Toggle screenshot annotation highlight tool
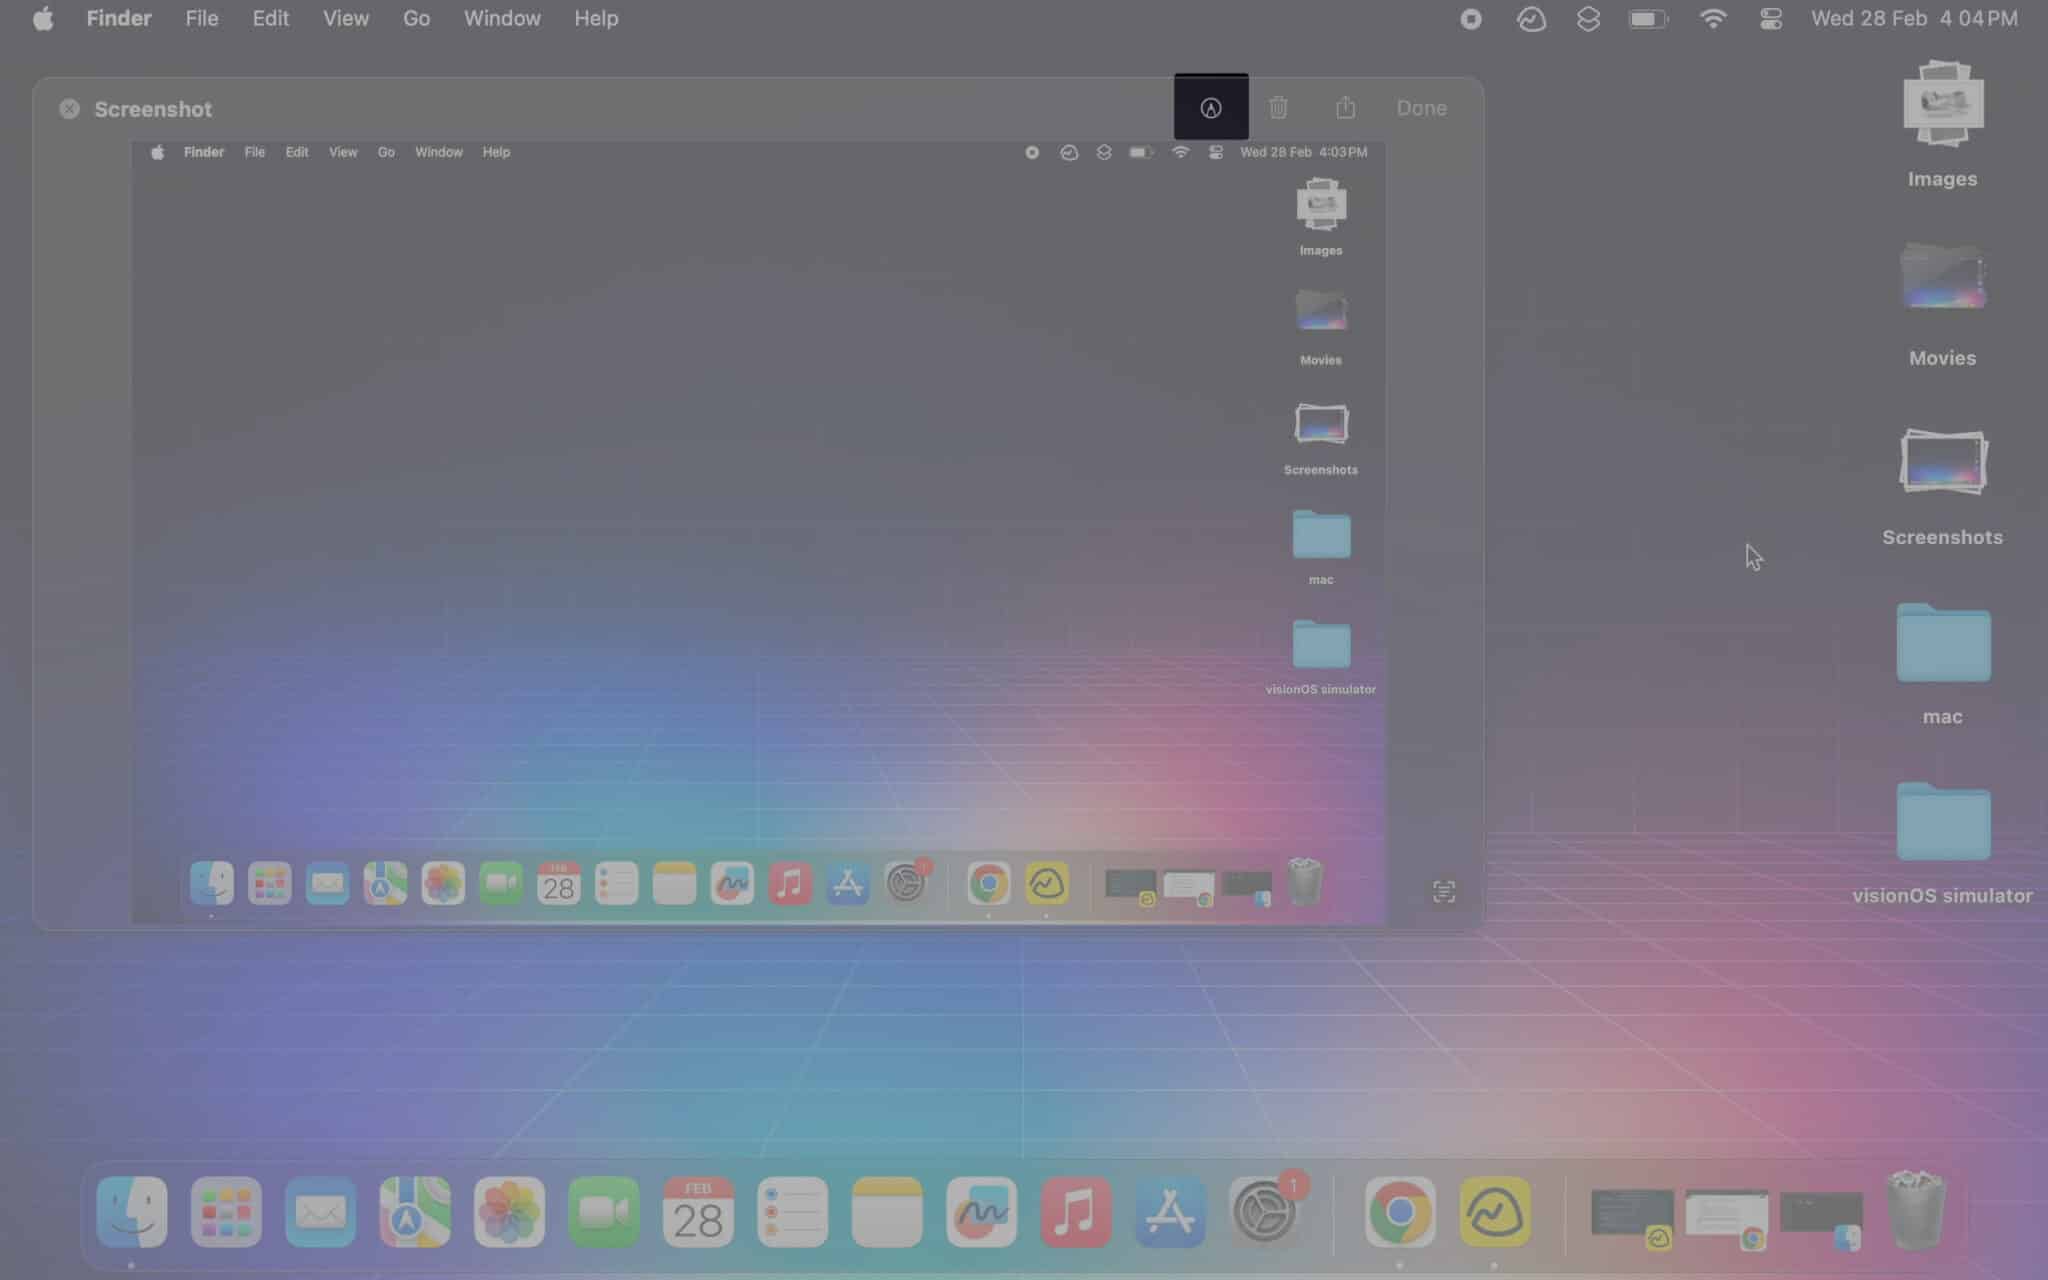This screenshot has height=1280, width=2048. pyautogui.click(x=1209, y=108)
